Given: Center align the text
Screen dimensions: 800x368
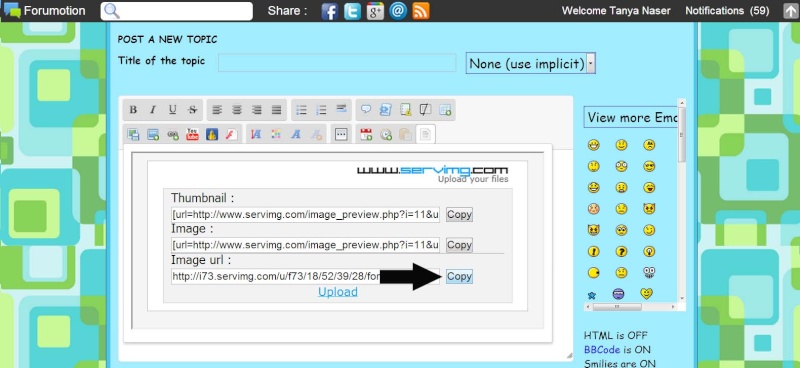Looking at the screenshot, I should [237, 110].
